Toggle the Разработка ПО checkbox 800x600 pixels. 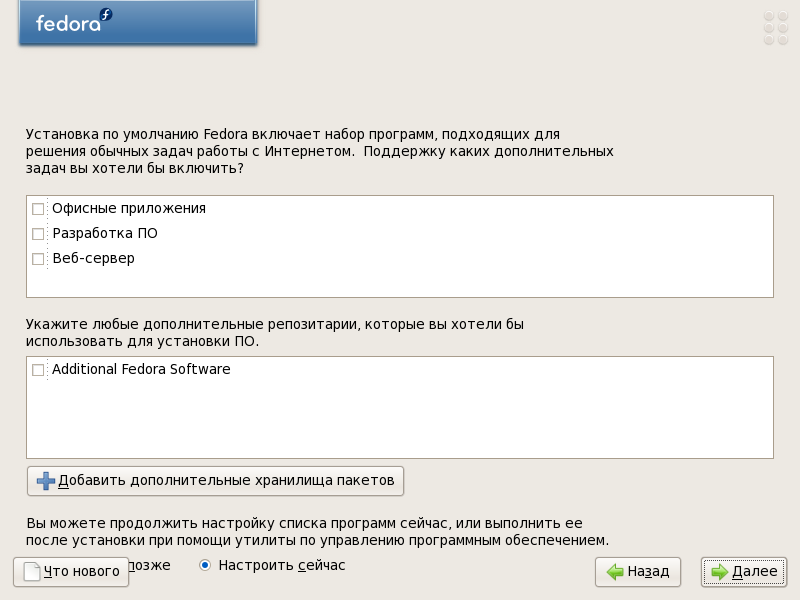pos(38,234)
